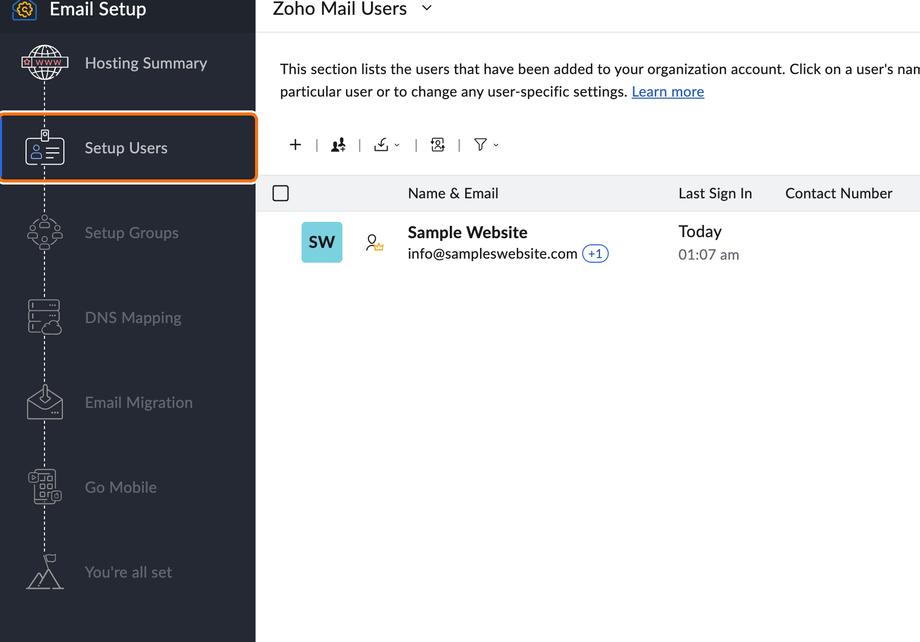This screenshot has height=642, width=920.
Task: Click the Email Setup gear icon
Action: pos(25,9)
